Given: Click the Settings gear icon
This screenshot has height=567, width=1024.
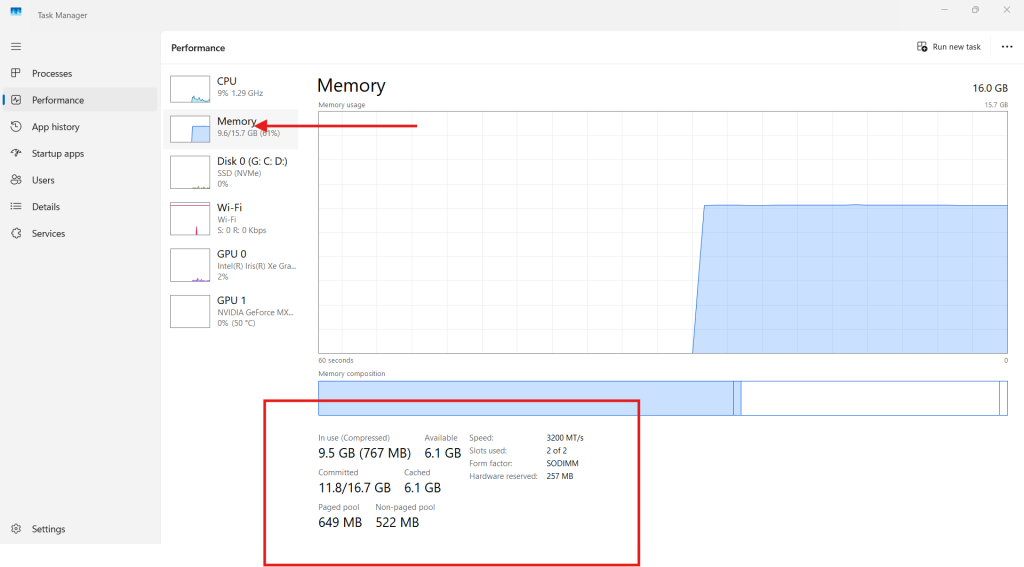Looking at the screenshot, I should pos(16,528).
